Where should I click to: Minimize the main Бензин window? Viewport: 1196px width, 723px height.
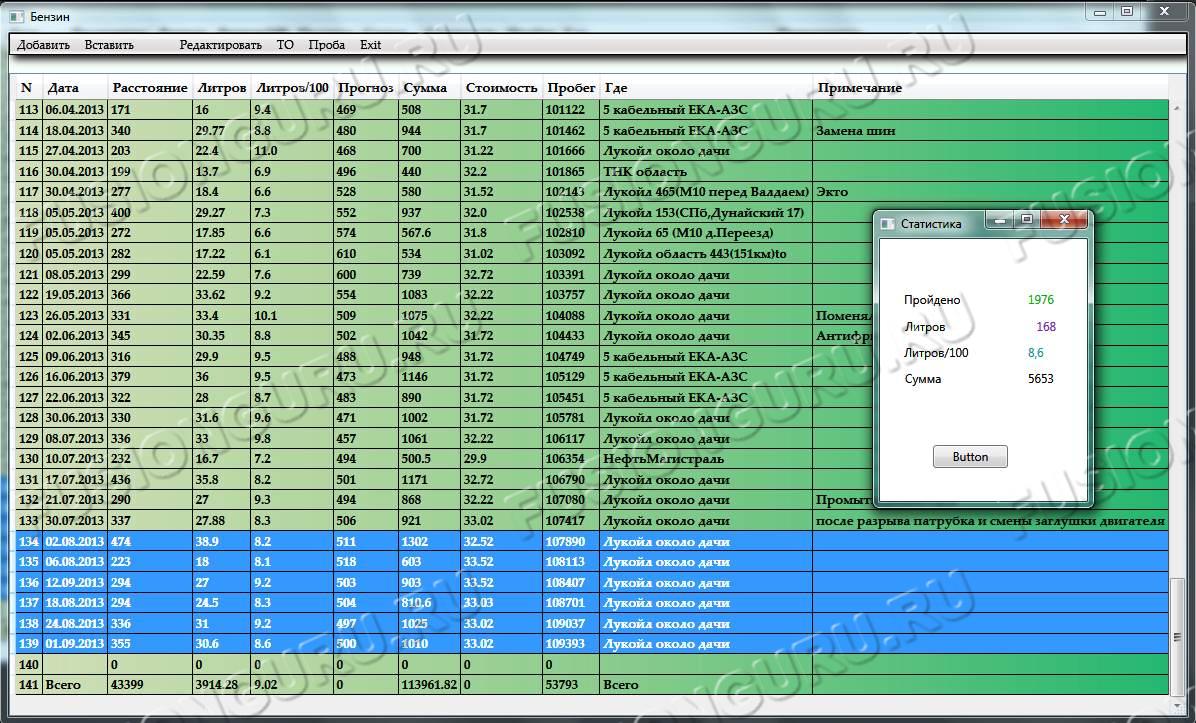click(x=1100, y=12)
